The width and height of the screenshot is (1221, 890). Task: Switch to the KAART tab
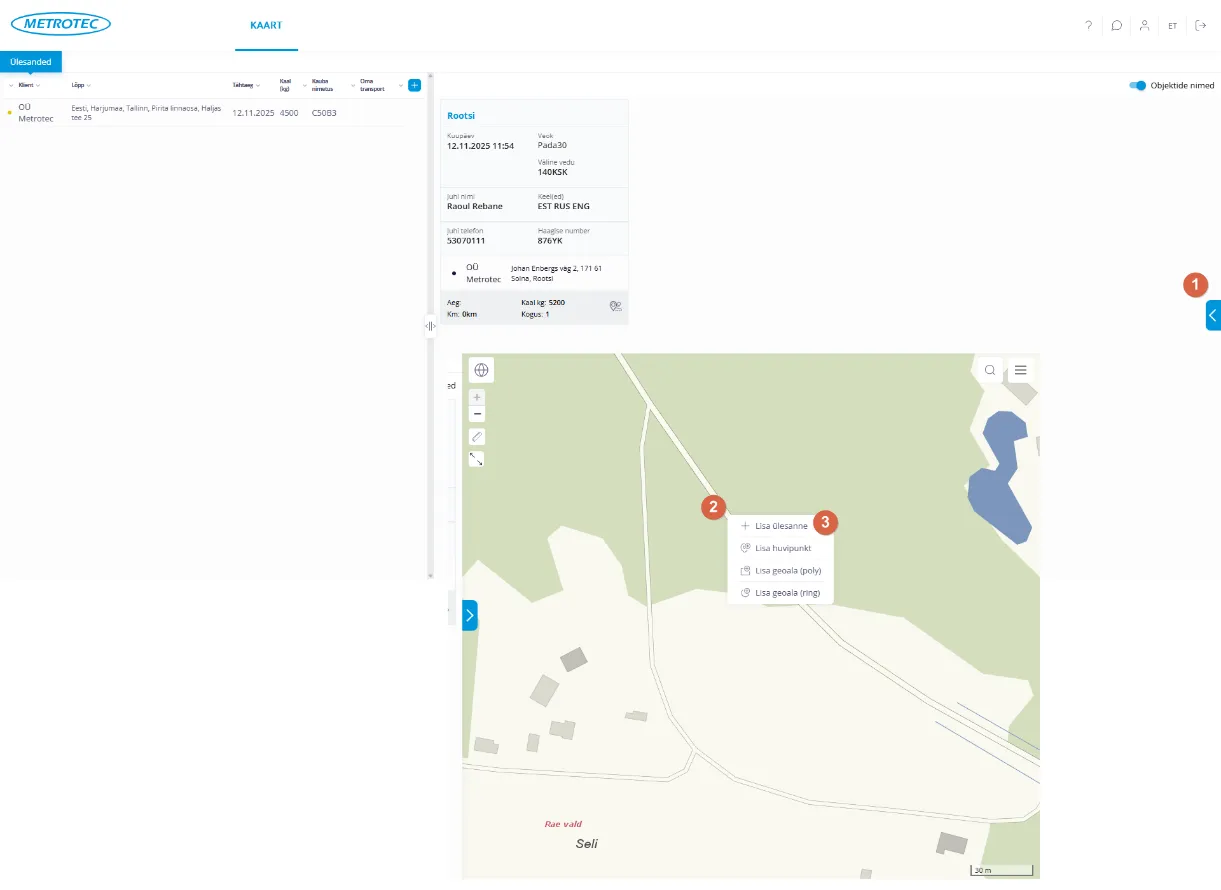click(x=266, y=26)
